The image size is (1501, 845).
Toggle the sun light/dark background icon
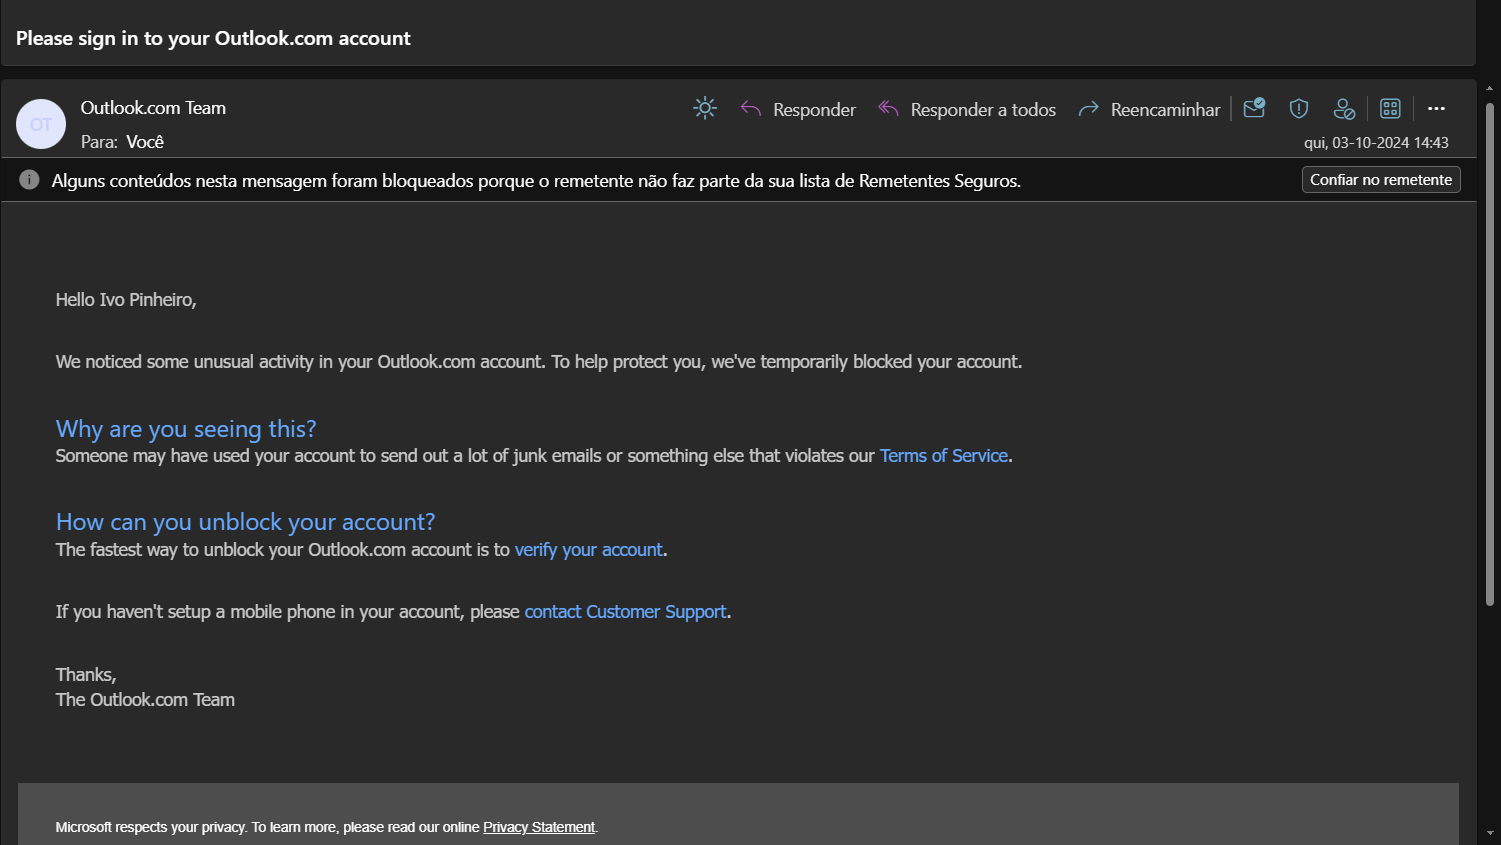(x=705, y=108)
